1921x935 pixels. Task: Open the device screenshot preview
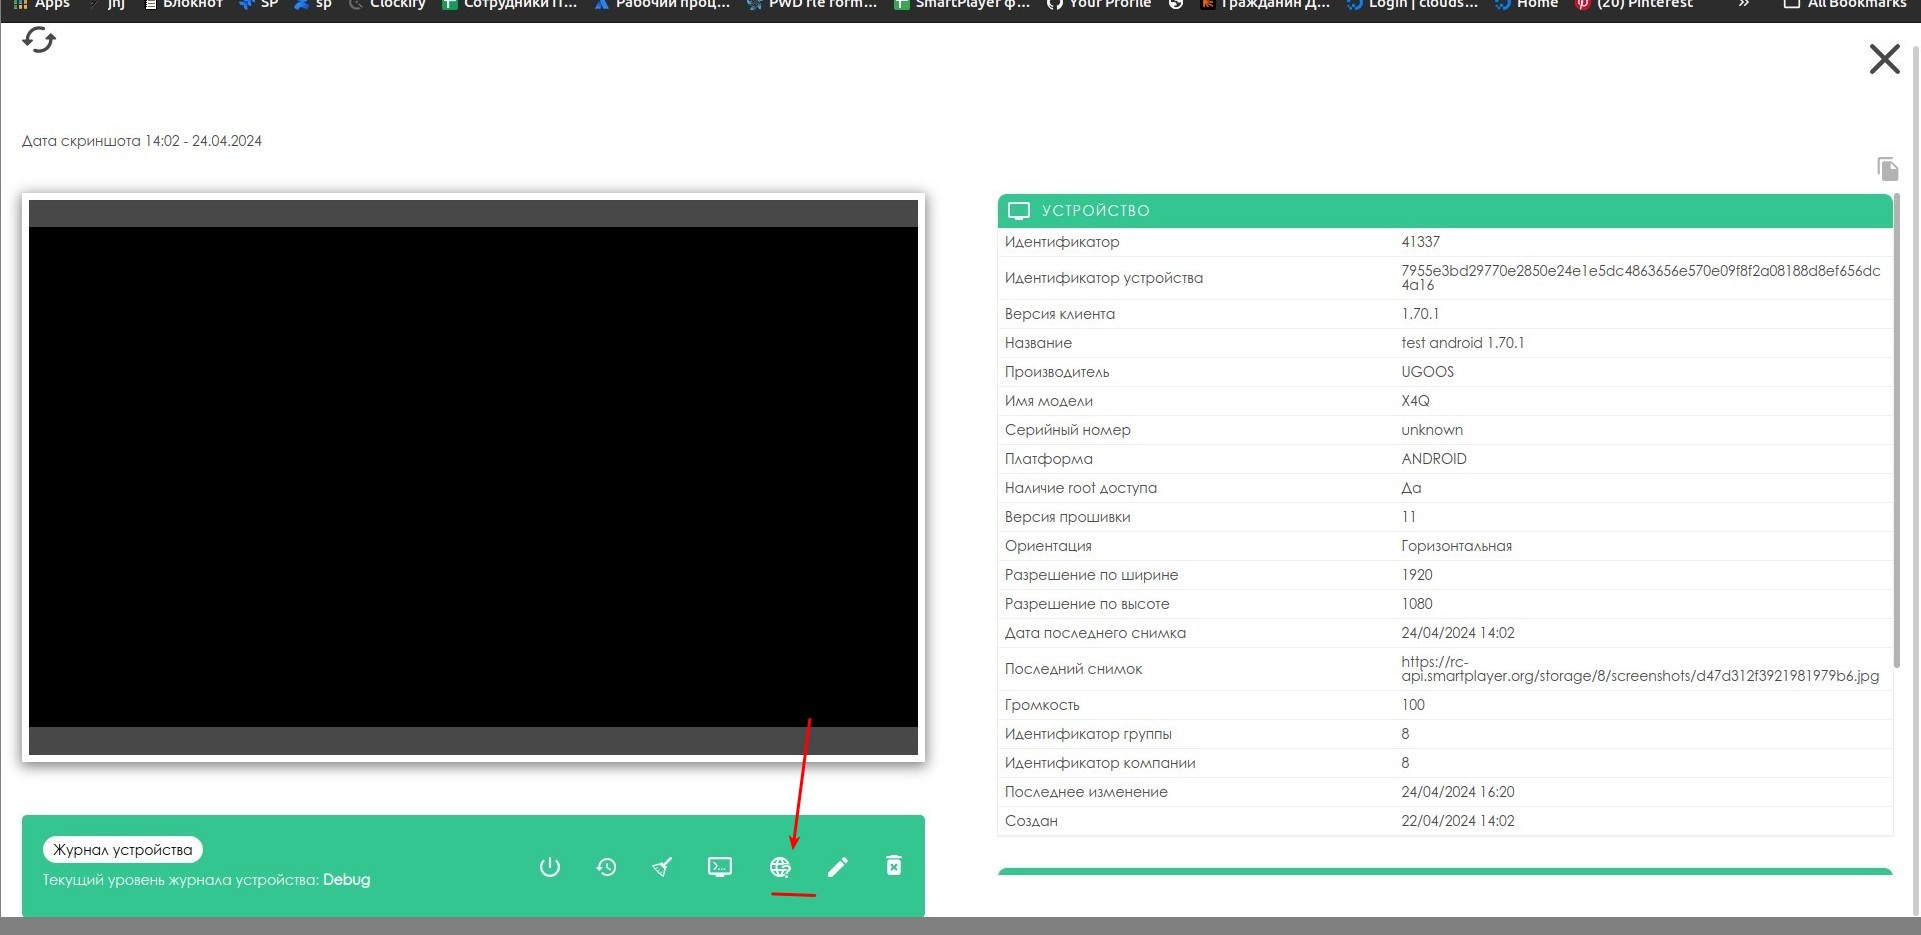click(x=473, y=477)
